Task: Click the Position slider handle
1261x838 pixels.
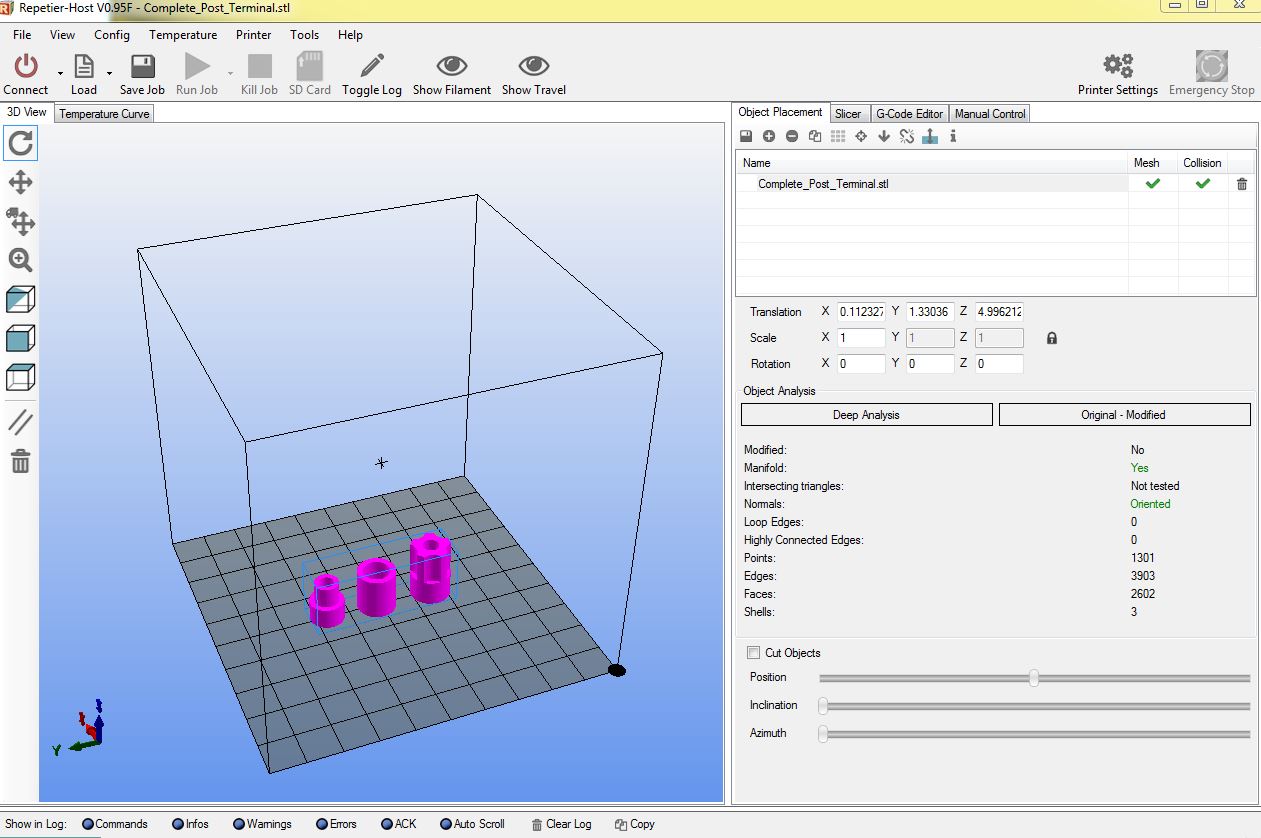Action: point(1033,678)
